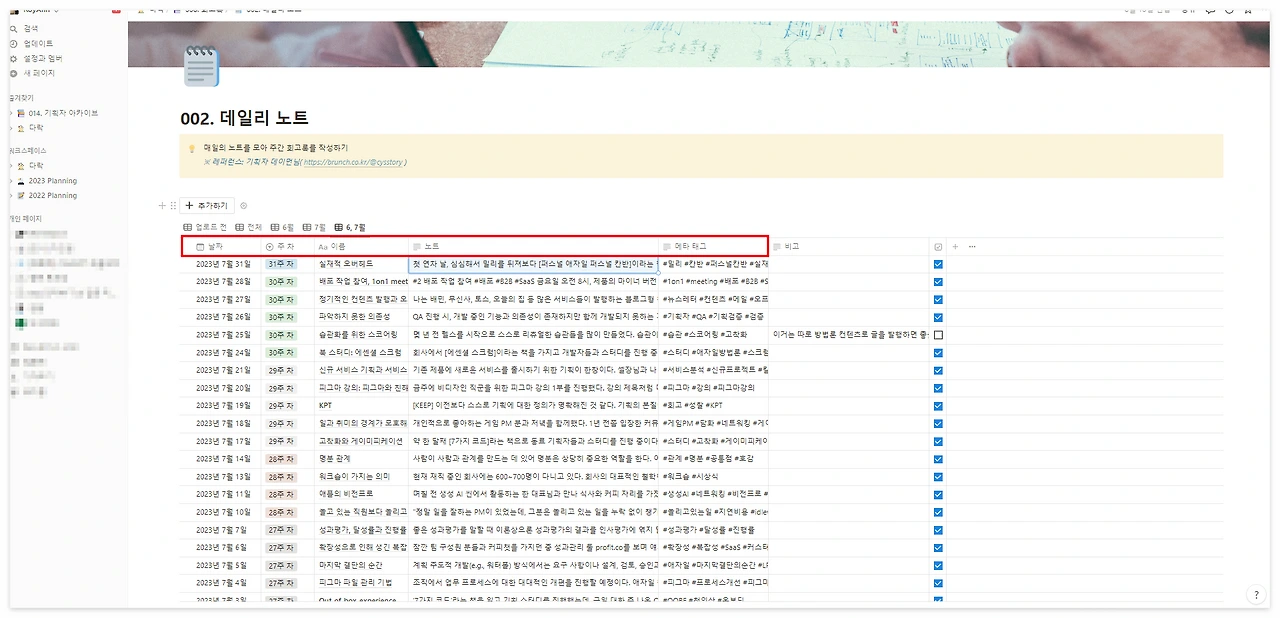Click the 워크숍이 가지는 의미 name cell
This screenshot has height=618, width=1280.
(x=353, y=476)
